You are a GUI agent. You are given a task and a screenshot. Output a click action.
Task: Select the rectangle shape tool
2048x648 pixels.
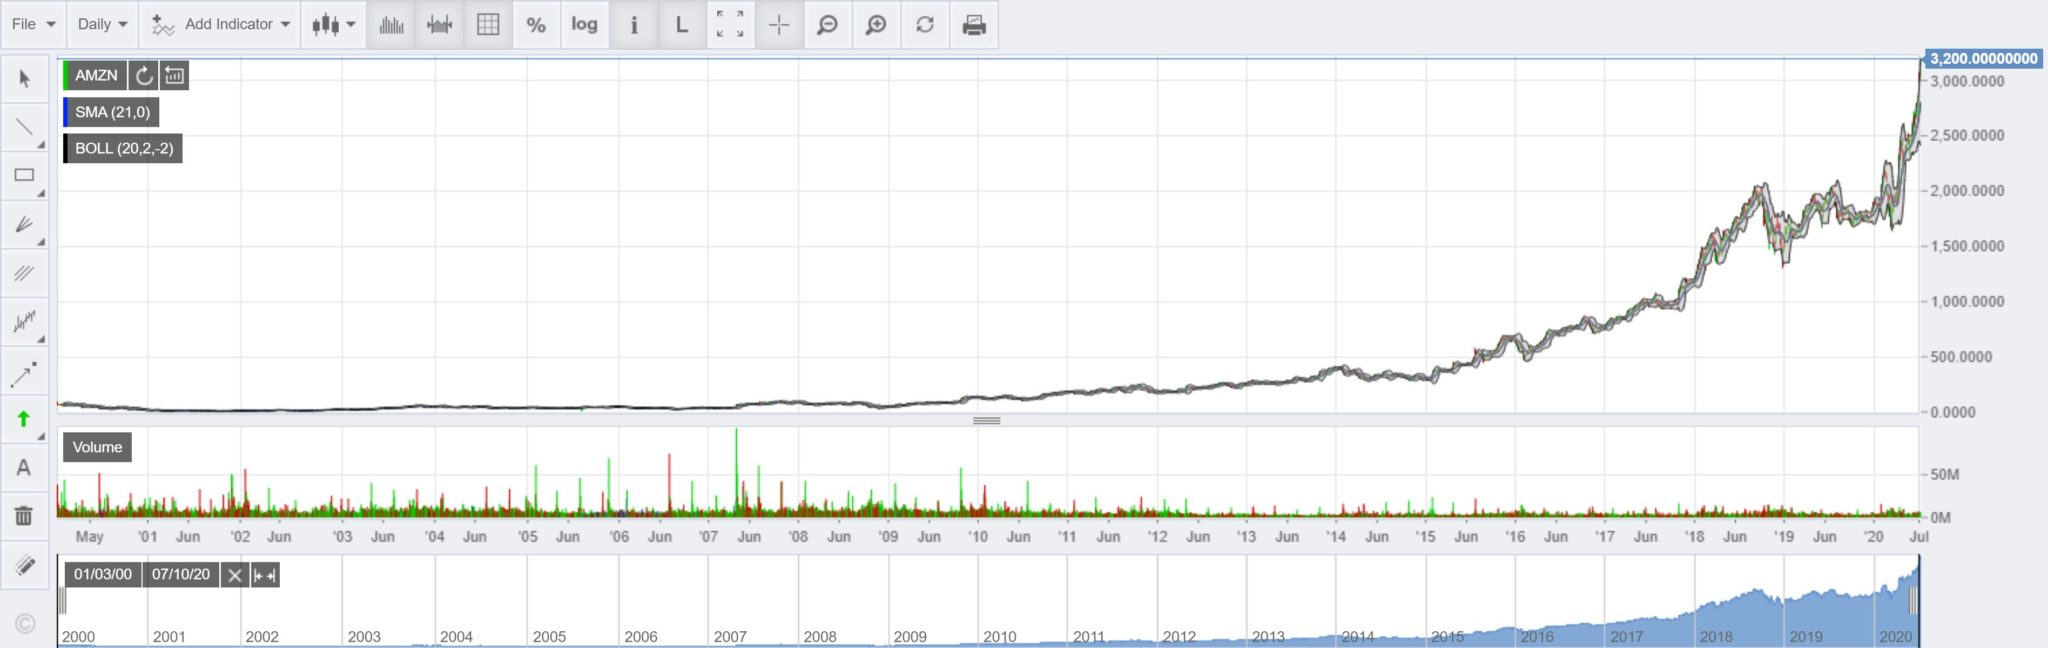click(x=24, y=175)
